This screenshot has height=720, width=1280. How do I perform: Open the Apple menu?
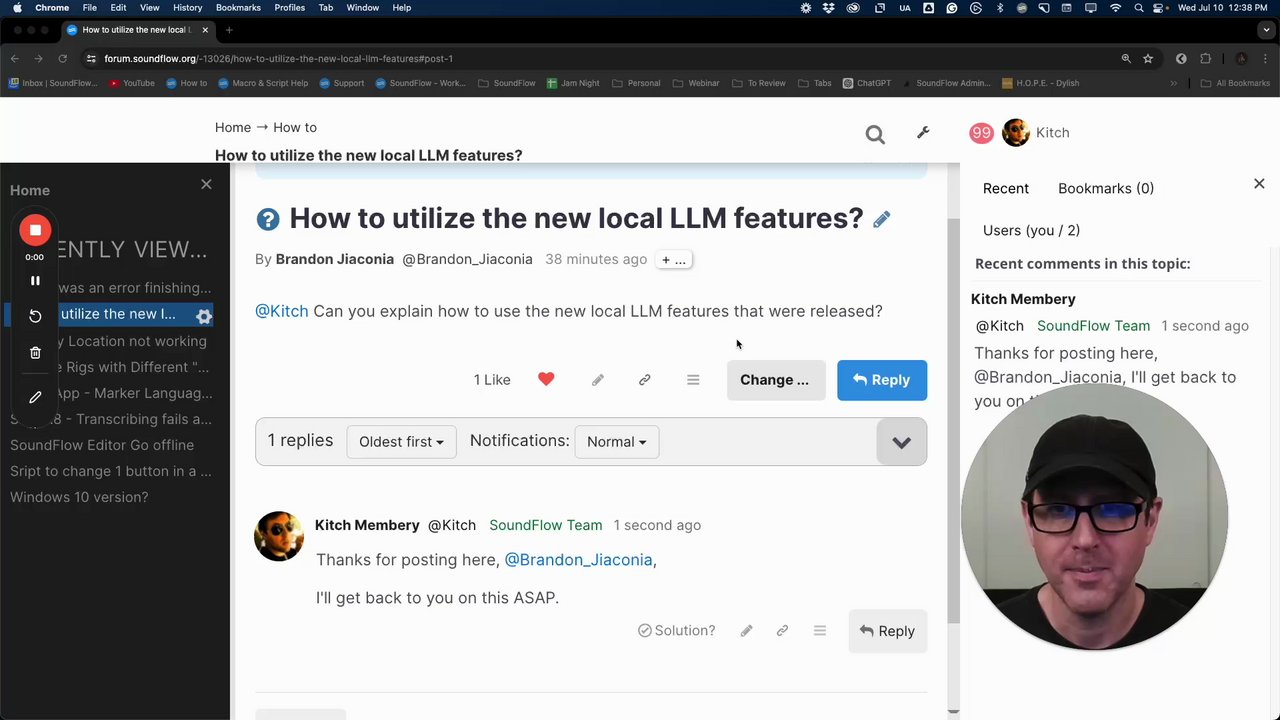tap(17, 8)
